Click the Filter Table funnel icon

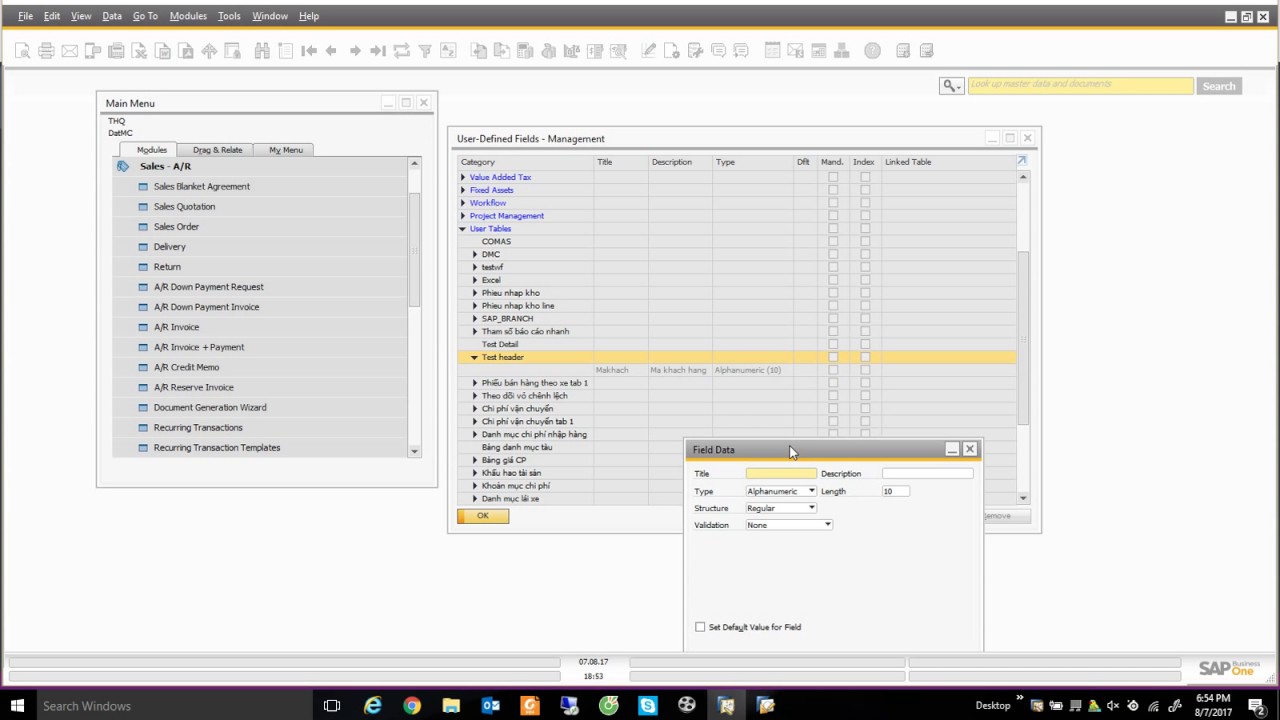(425, 51)
